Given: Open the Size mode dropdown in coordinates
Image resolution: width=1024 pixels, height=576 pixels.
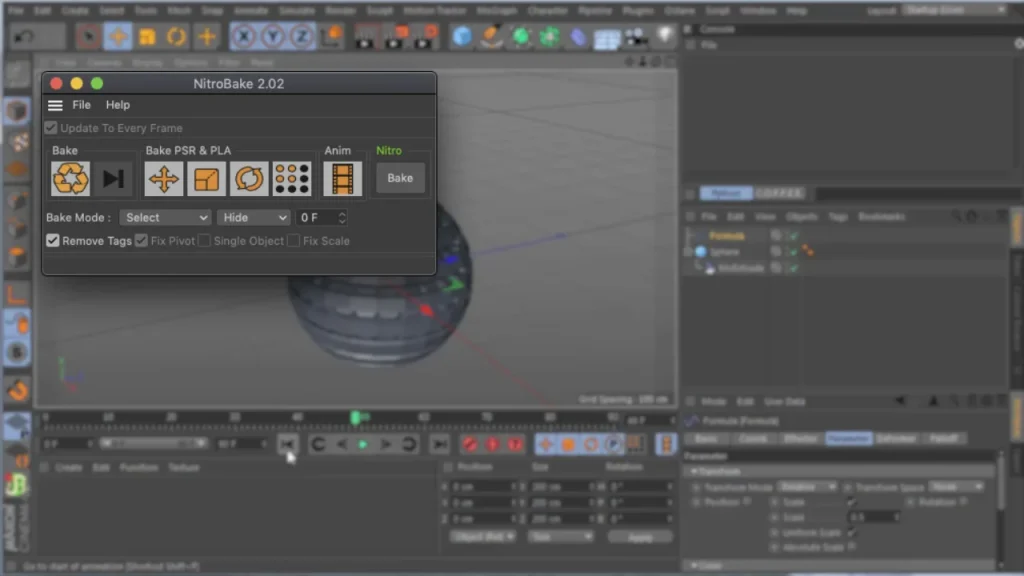Looking at the screenshot, I should 560,537.
